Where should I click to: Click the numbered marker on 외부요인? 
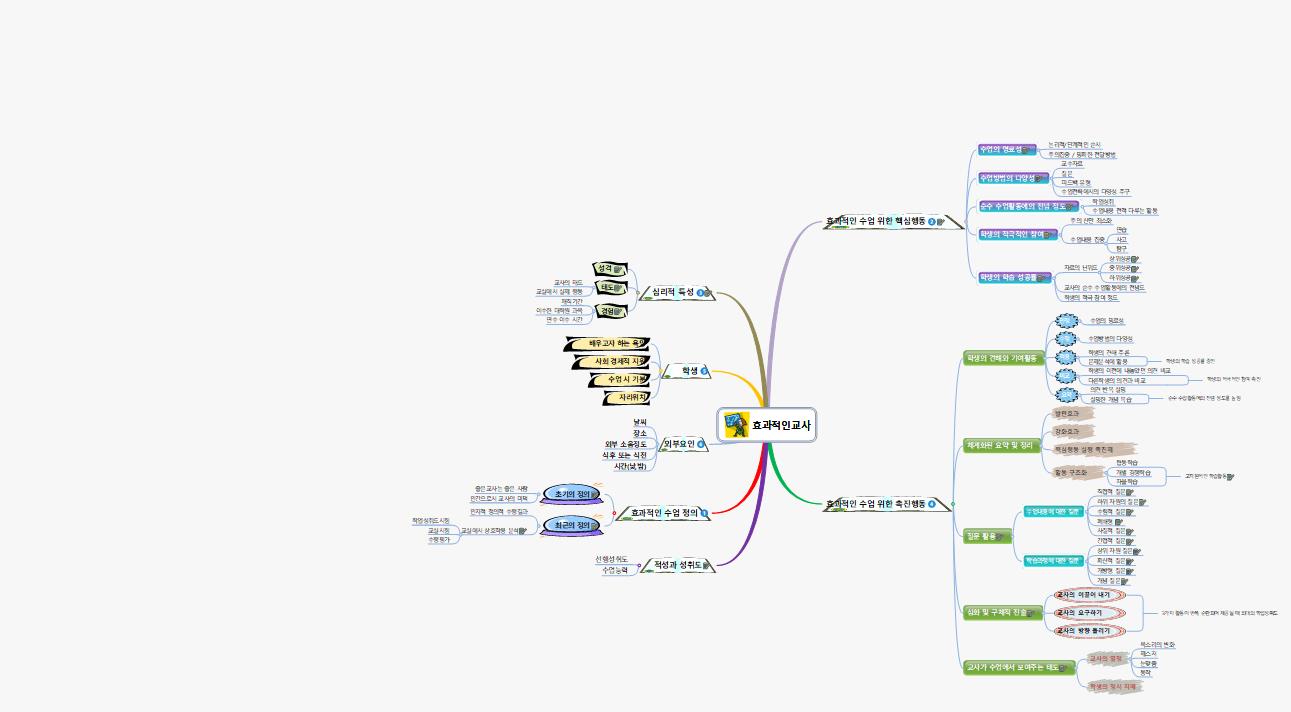(701, 444)
